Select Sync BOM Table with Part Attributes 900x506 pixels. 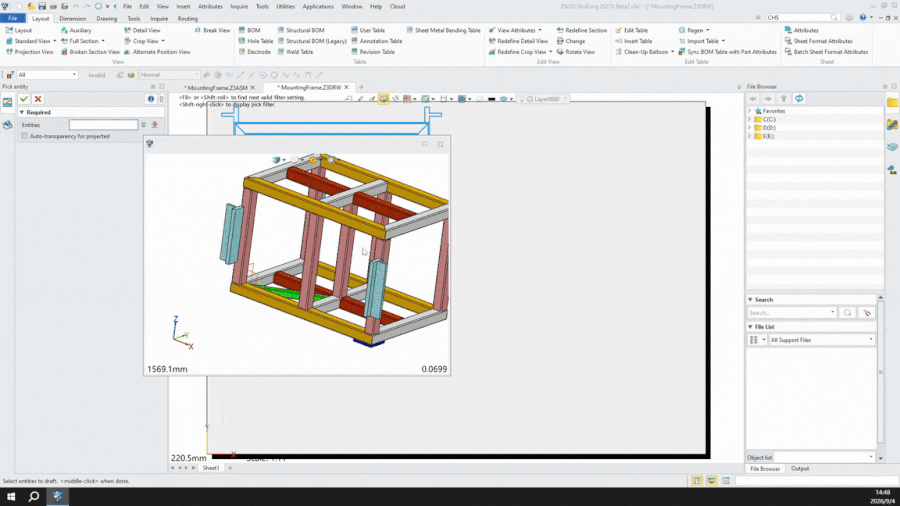click(727, 52)
